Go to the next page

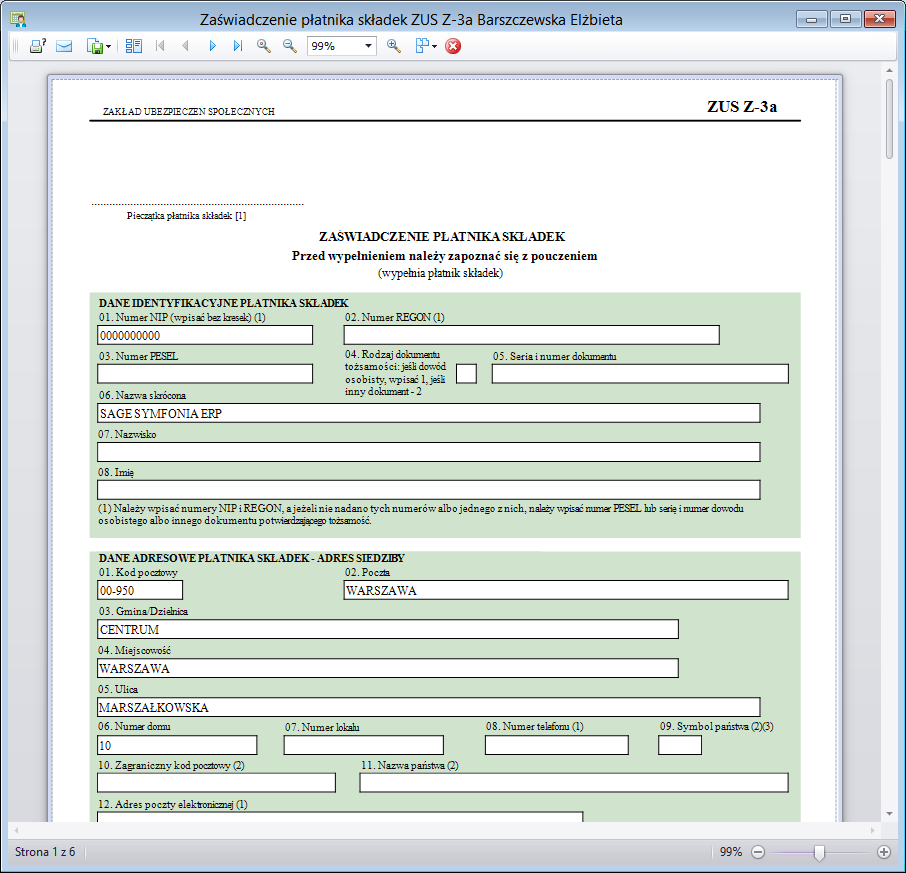pyautogui.click(x=212, y=46)
